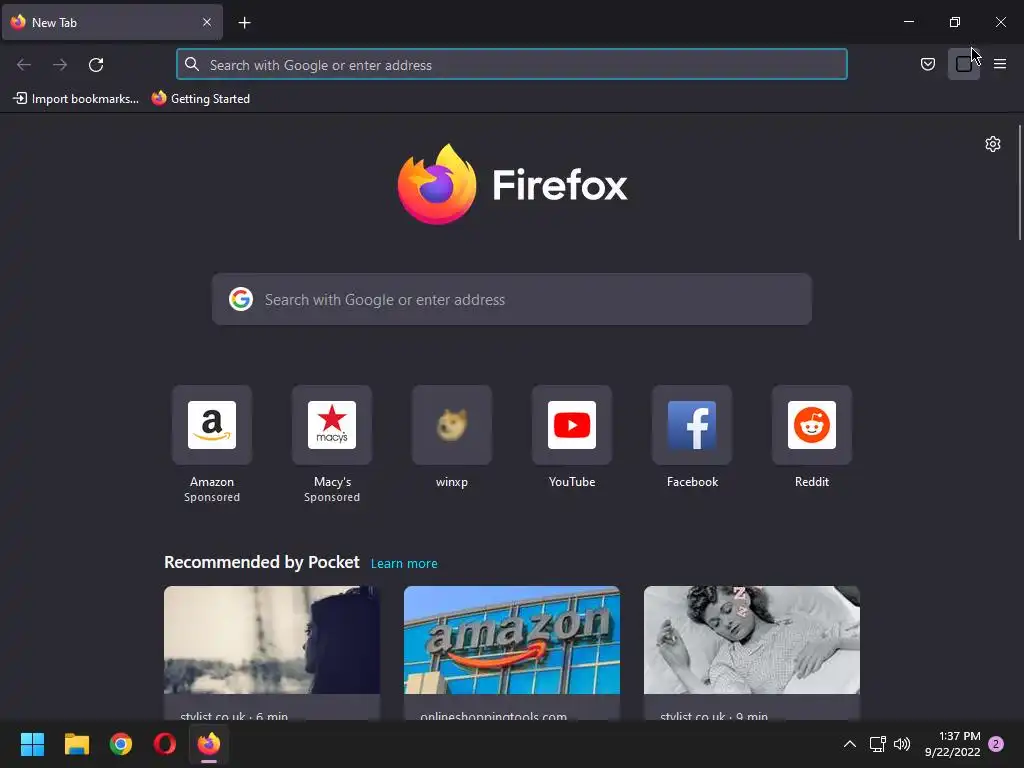Click the magnifier icon in address bar
The height and width of the screenshot is (768, 1024).
pyautogui.click(x=191, y=64)
